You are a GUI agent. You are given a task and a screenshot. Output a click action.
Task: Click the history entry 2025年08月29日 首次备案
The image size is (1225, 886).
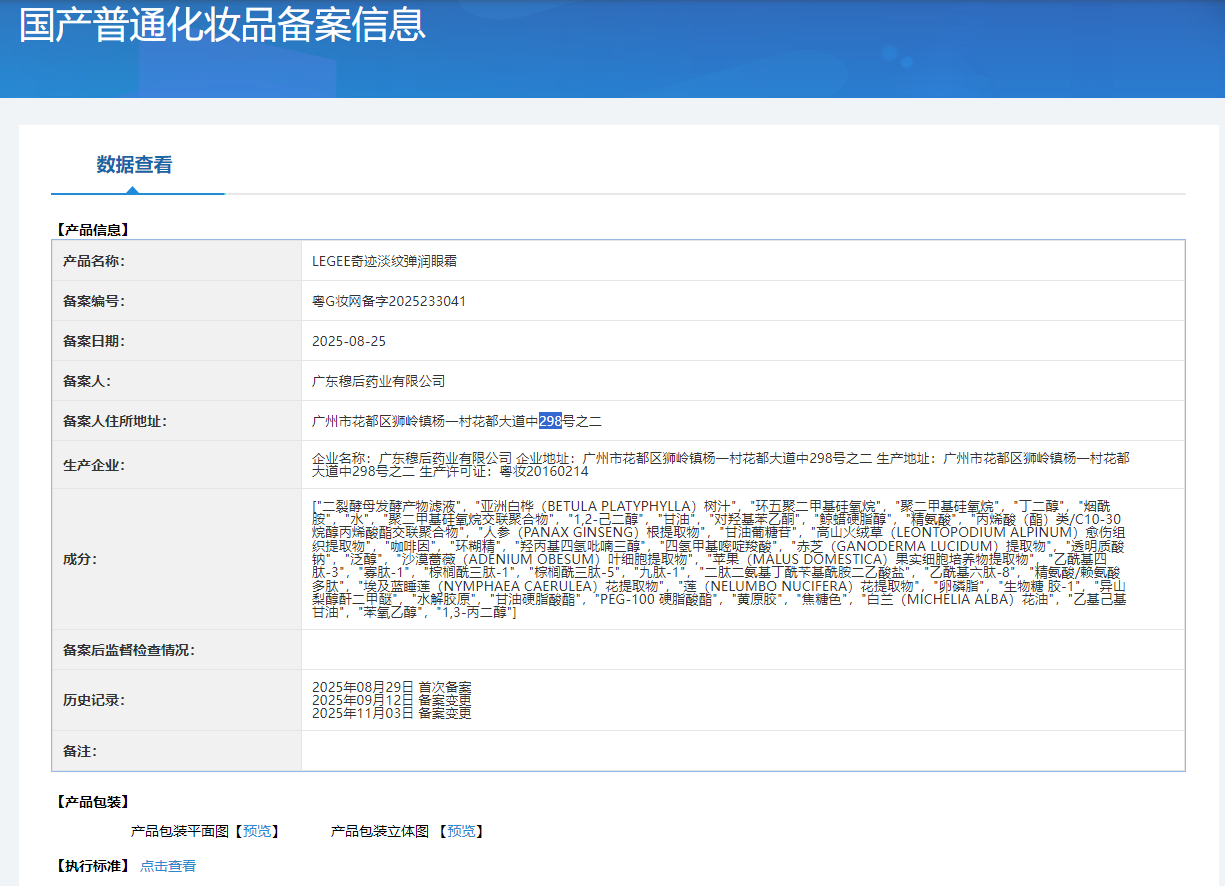click(x=391, y=687)
